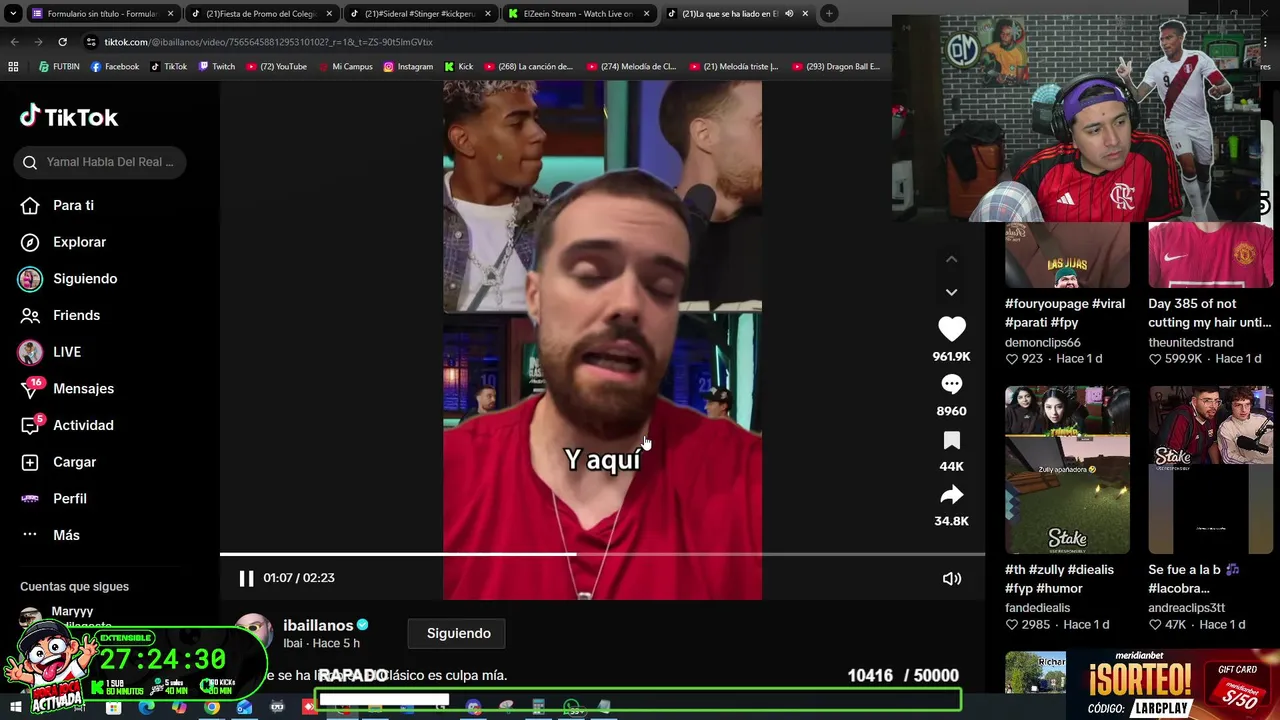Viewport: 1280px width, 720px height.
Task: Open the andreaclips3tt video thumbnail
Action: point(1210,470)
